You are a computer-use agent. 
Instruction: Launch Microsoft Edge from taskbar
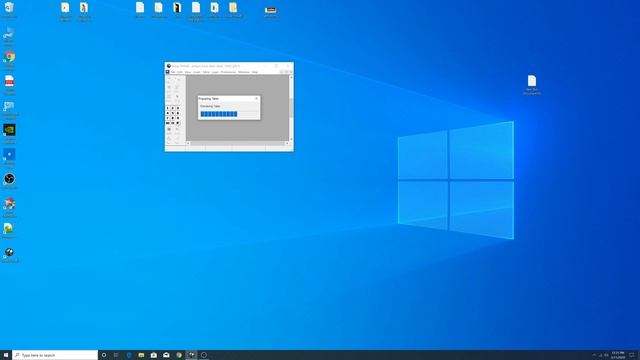coord(129,355)
